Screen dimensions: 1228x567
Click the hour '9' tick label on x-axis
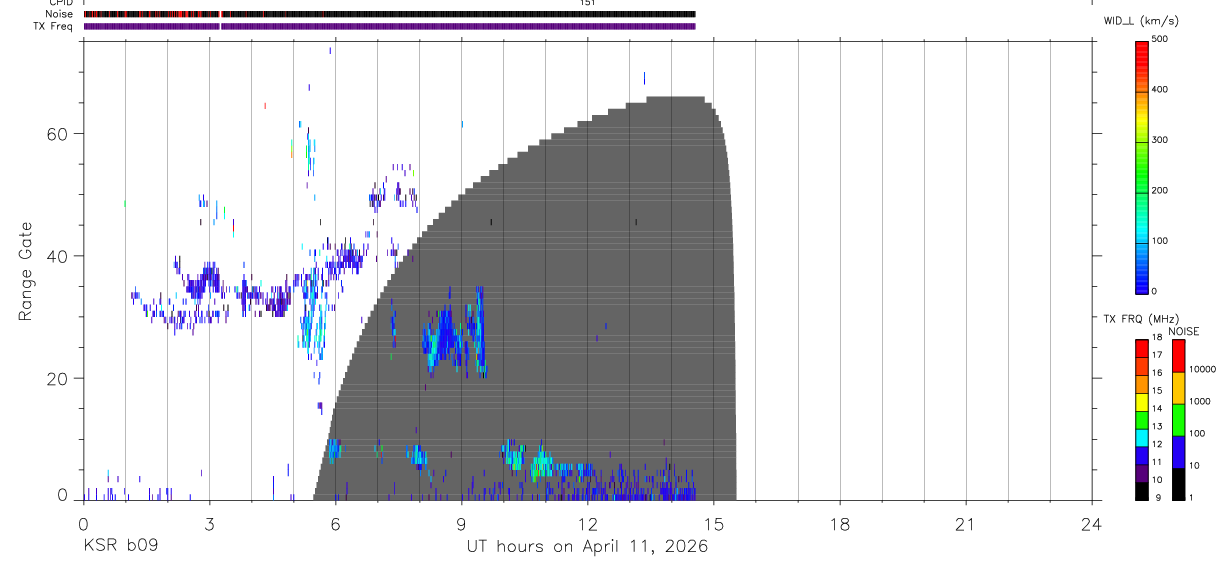(461, 524)
